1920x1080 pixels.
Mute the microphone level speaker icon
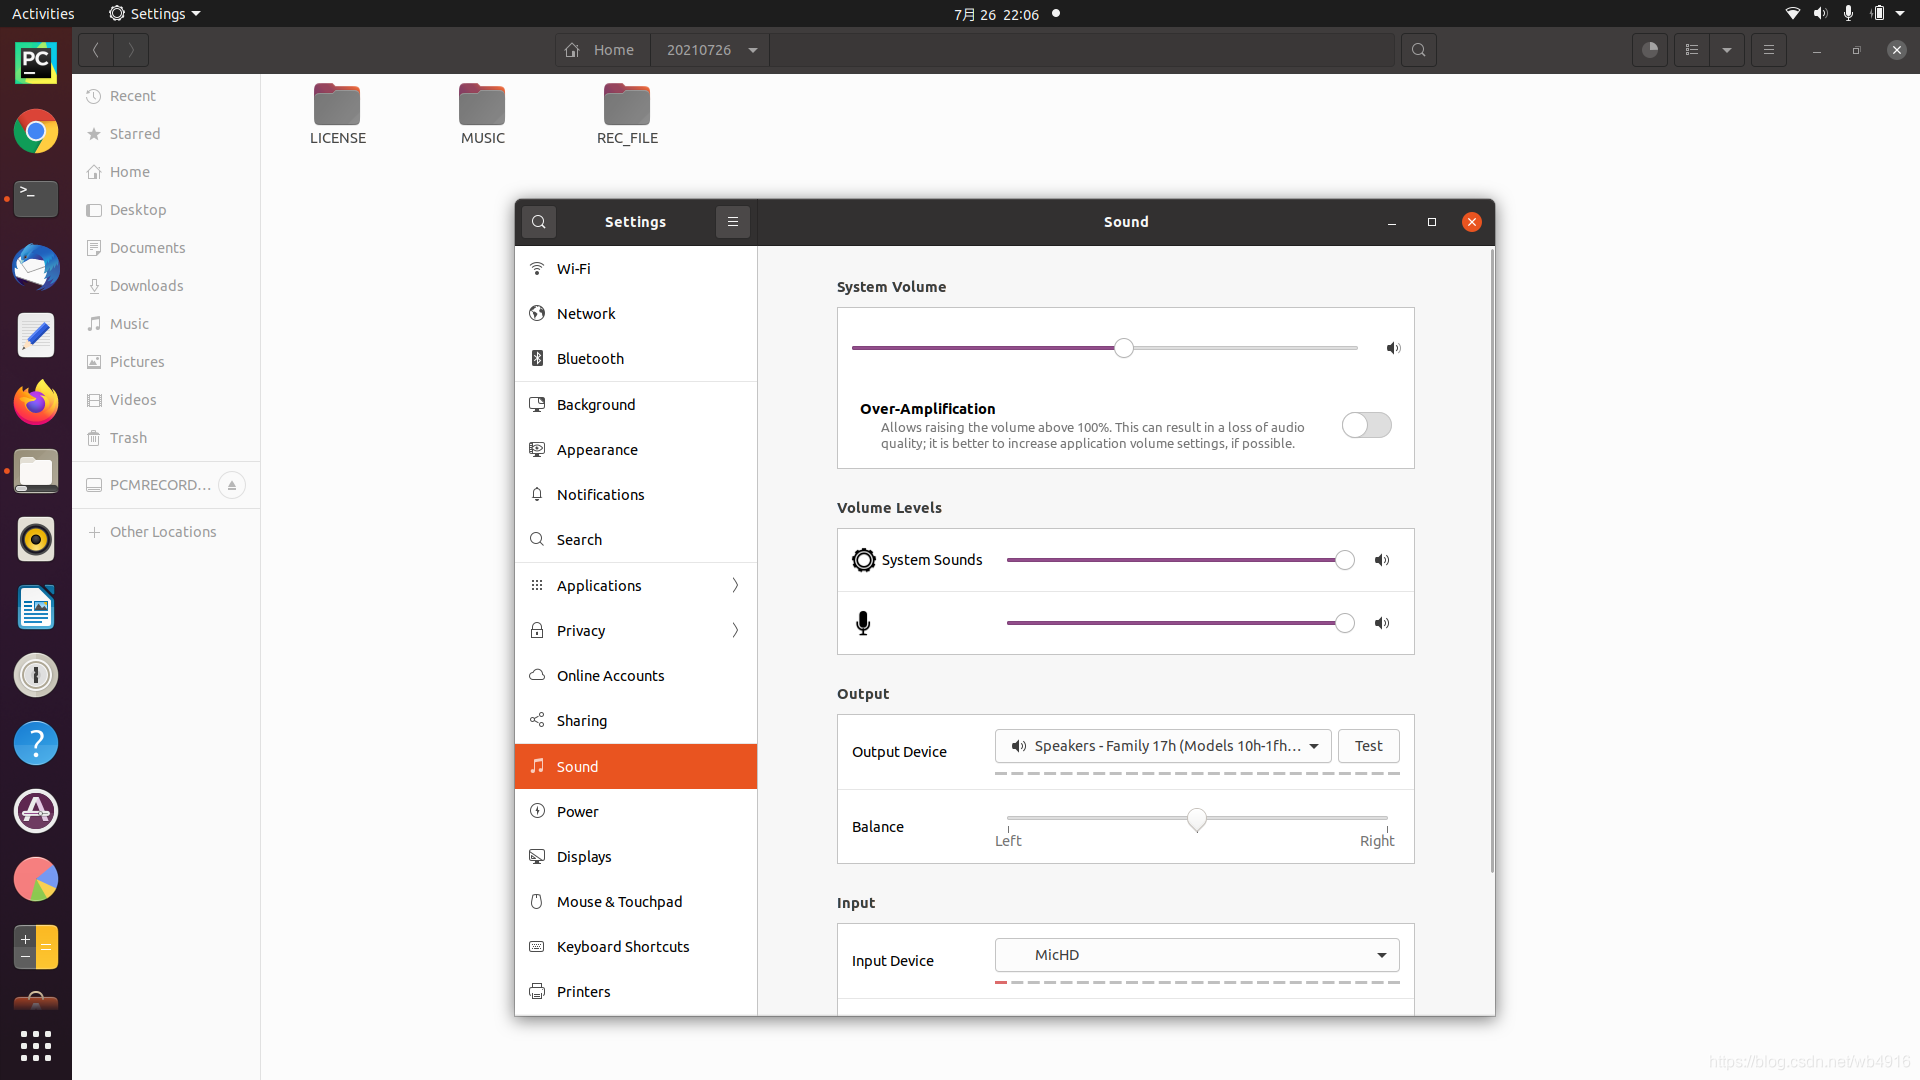pos(1382,623)
